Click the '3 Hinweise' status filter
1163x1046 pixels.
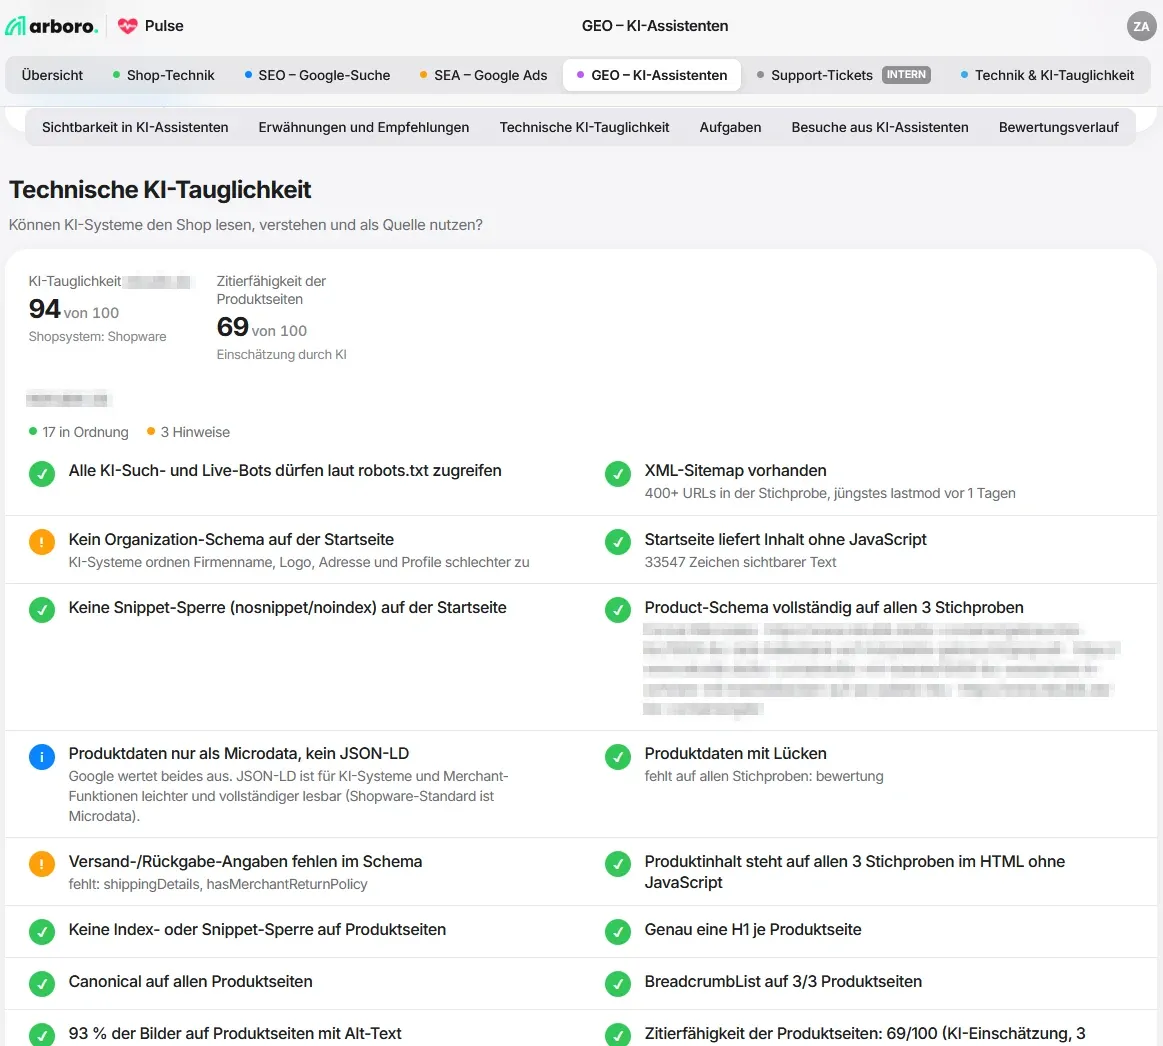pyautogui.click(x=188, y=432)
